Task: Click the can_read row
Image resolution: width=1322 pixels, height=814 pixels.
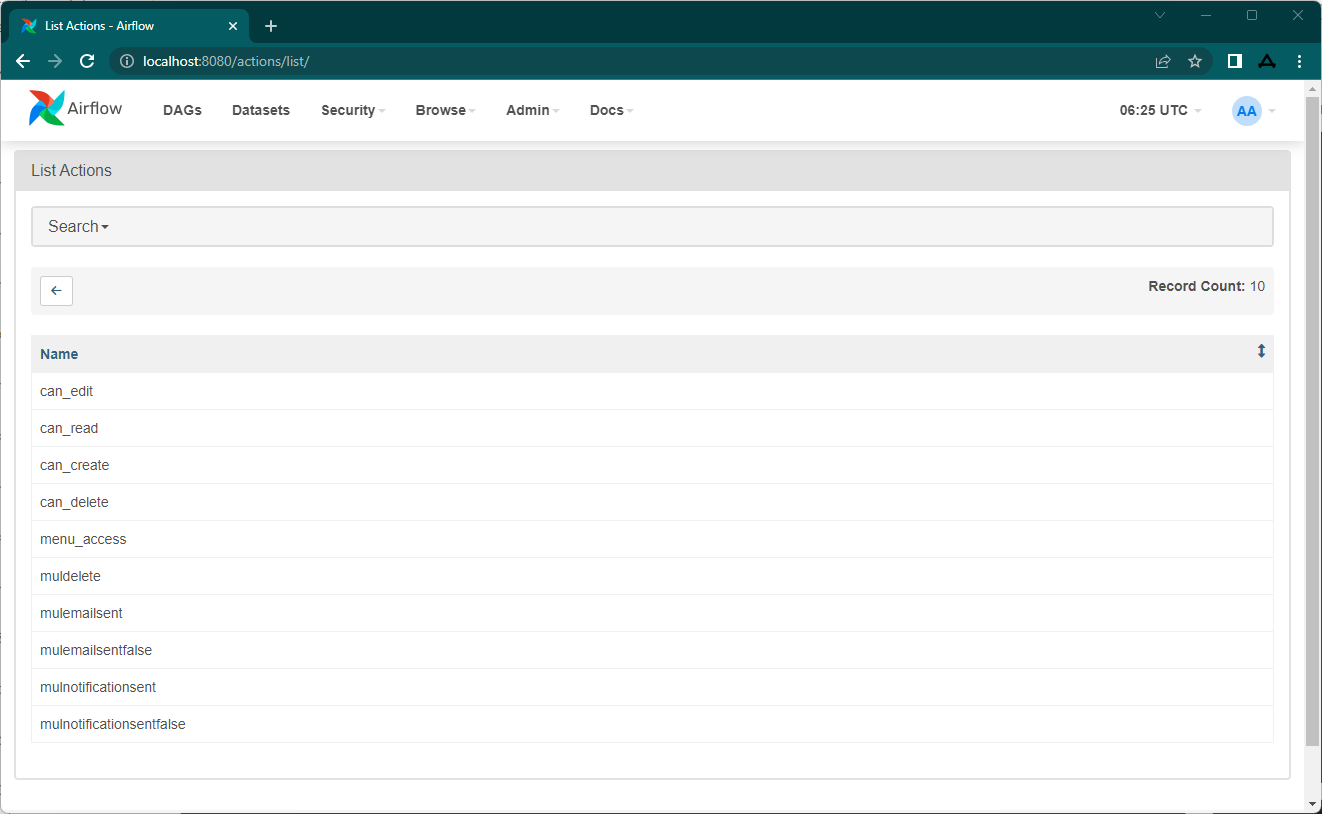Action: point(652,428)
